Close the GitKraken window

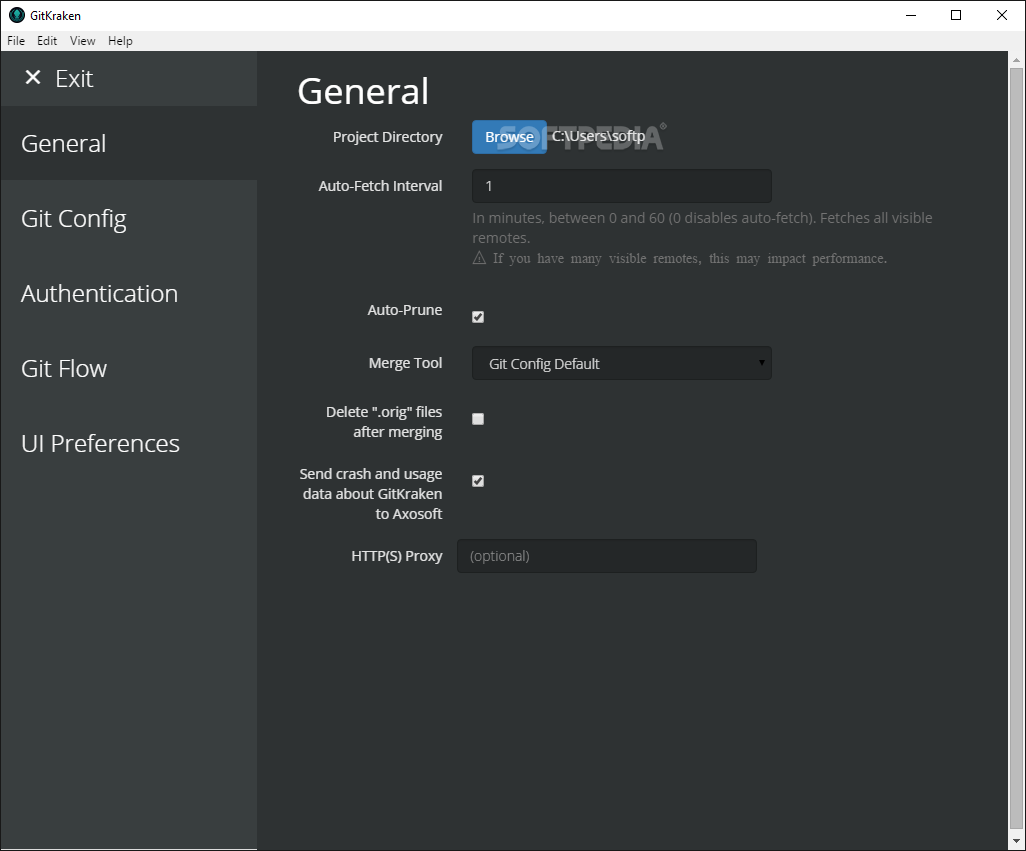1002,15
